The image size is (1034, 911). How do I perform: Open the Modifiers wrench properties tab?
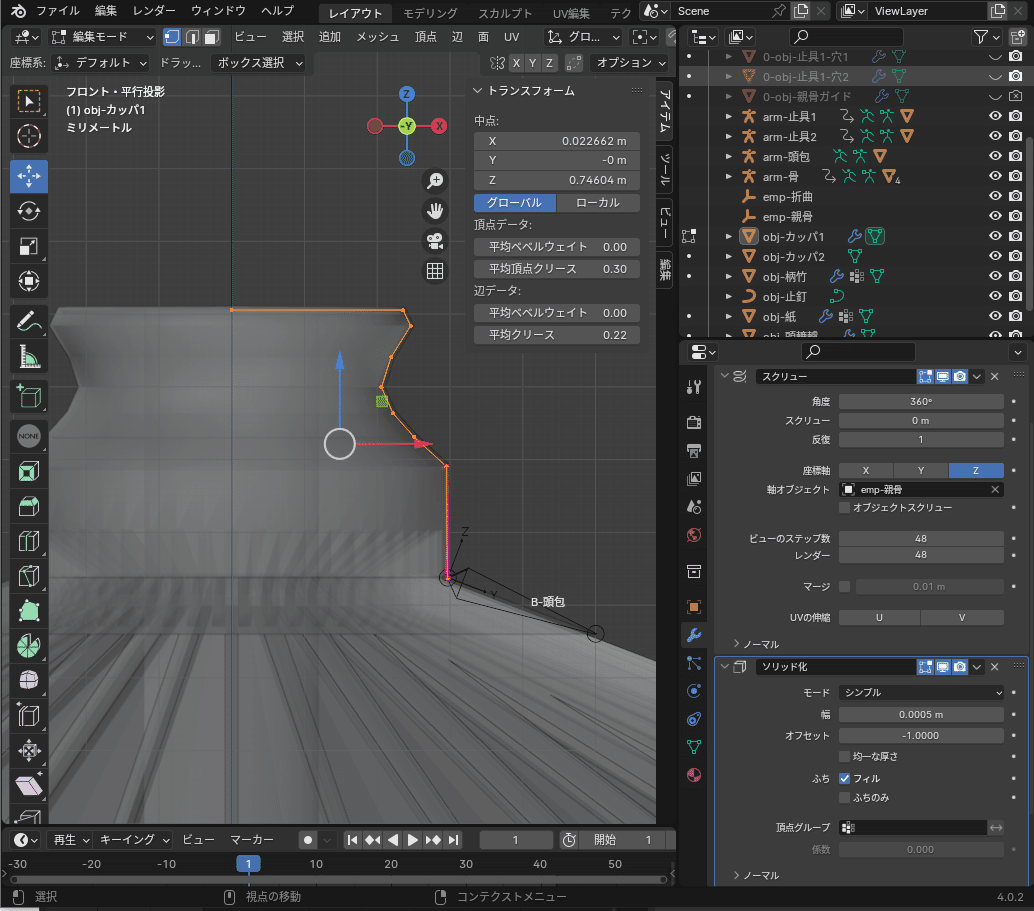pyautogui.click(x=694, y=635)
